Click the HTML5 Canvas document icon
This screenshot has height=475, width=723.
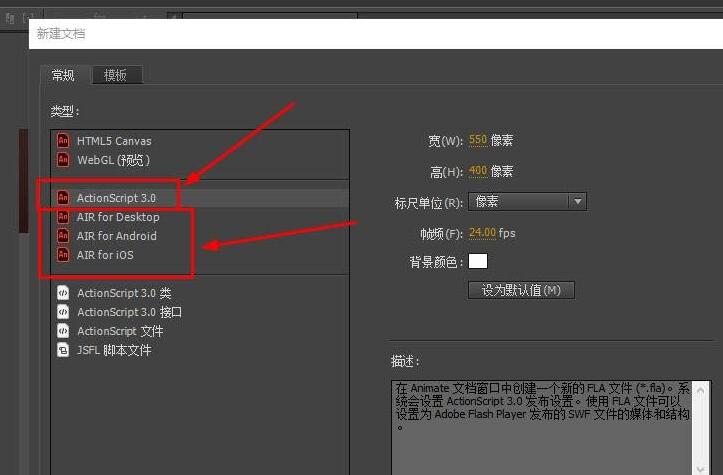63,140
